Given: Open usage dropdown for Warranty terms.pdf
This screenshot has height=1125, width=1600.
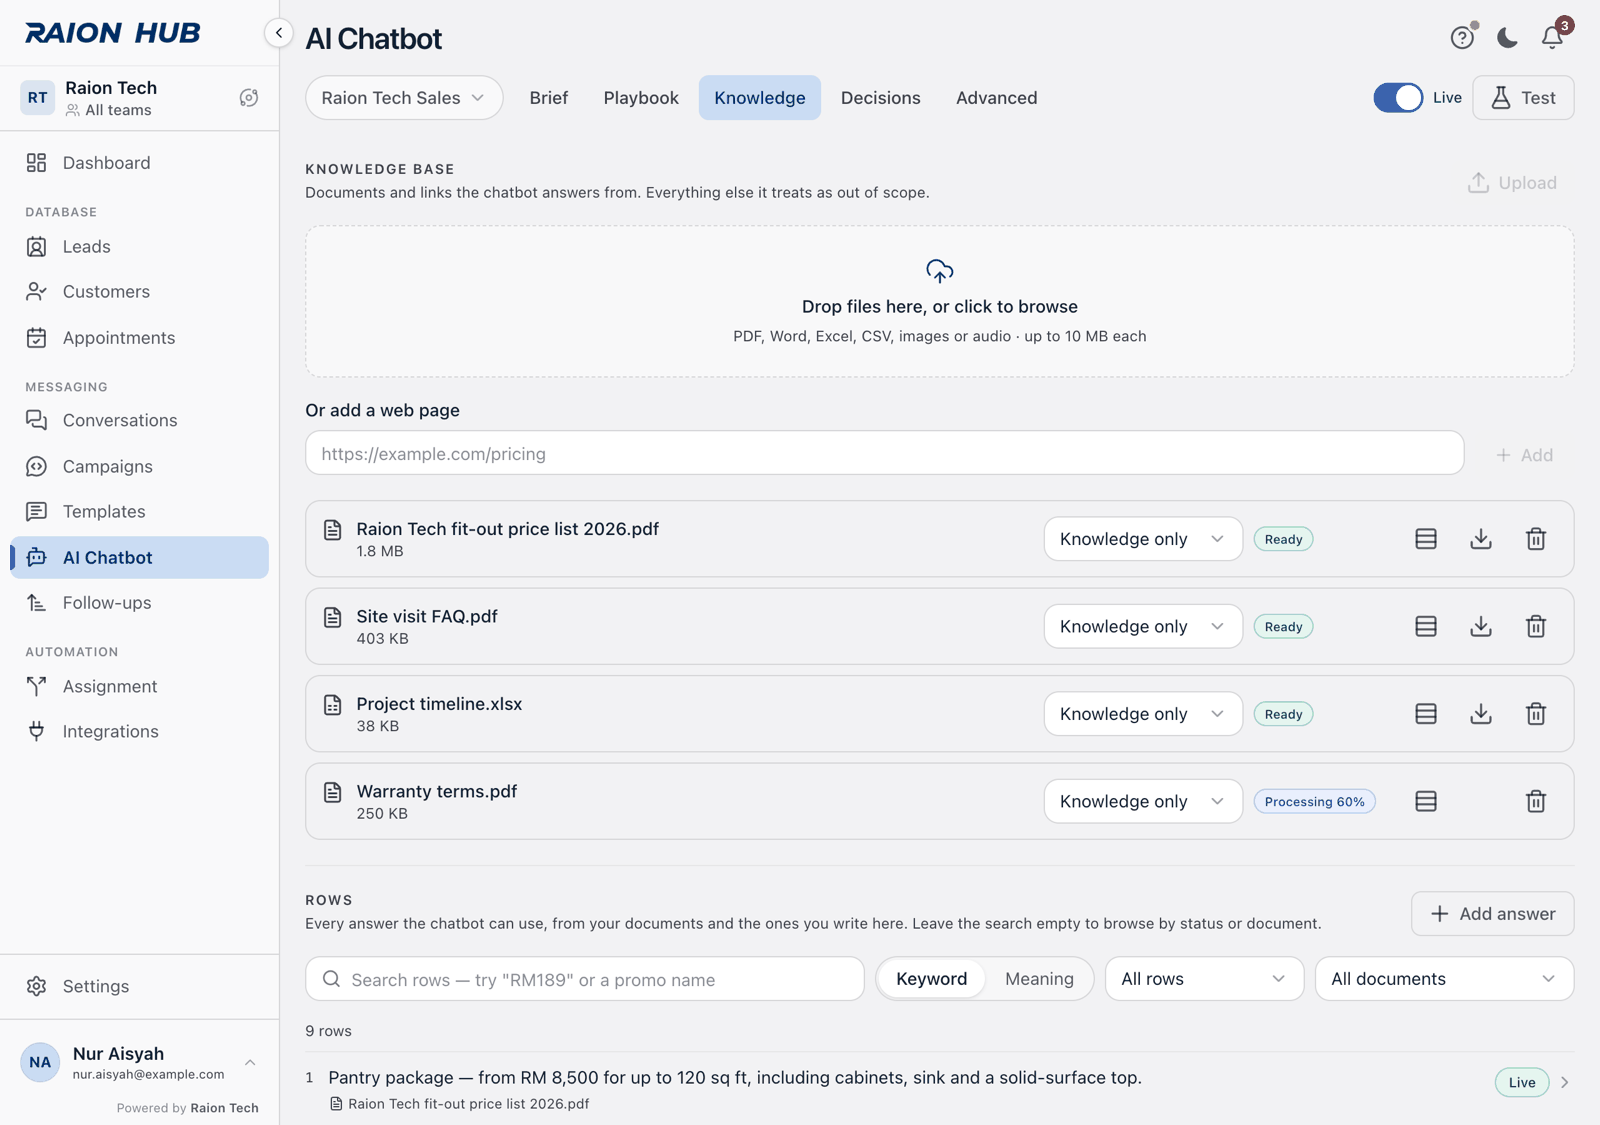Looking at the screenshot, I should click(1143, 801).
